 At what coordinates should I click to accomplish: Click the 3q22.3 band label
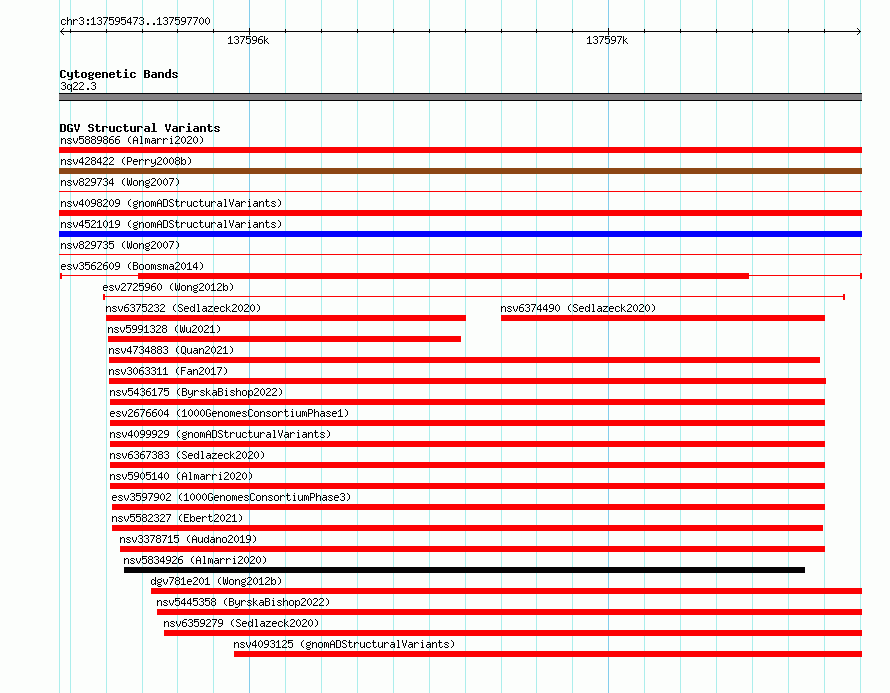78,86
